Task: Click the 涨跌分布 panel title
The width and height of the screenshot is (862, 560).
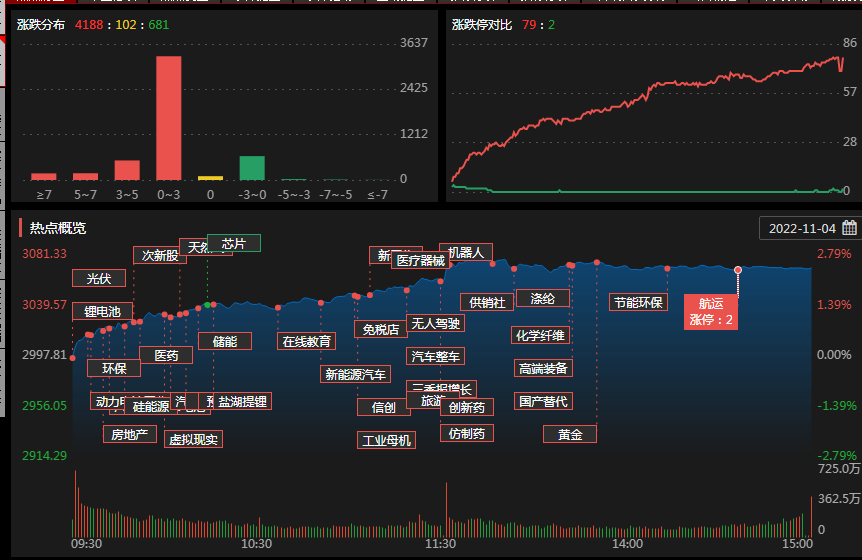Action: click(x=41, y=25)
